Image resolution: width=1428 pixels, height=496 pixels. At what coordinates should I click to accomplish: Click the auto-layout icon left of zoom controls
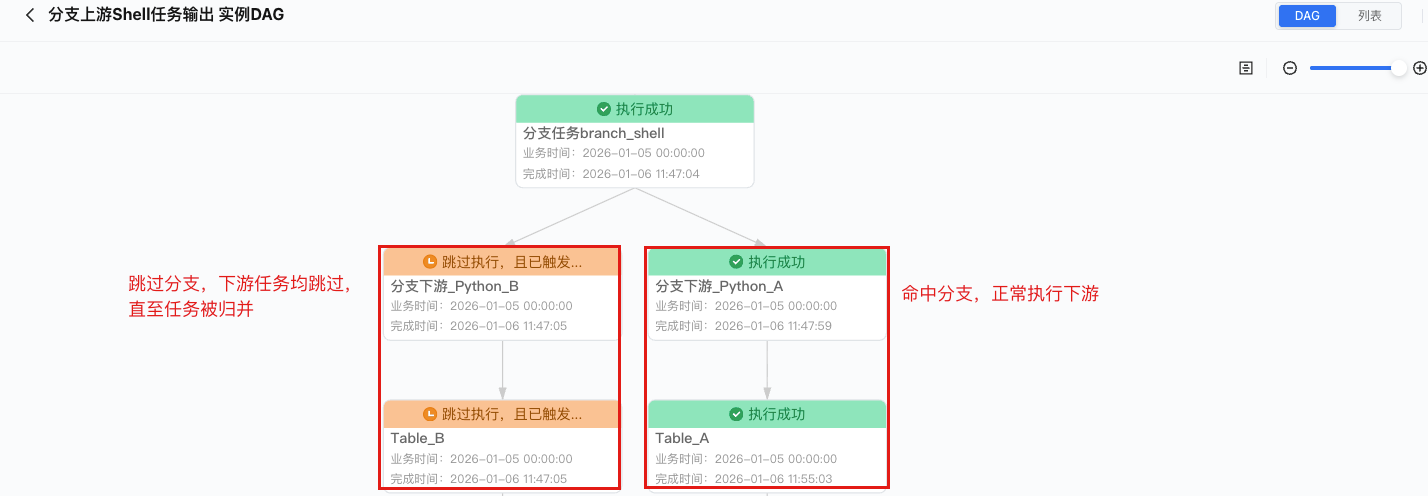(x=1246, y=68)
